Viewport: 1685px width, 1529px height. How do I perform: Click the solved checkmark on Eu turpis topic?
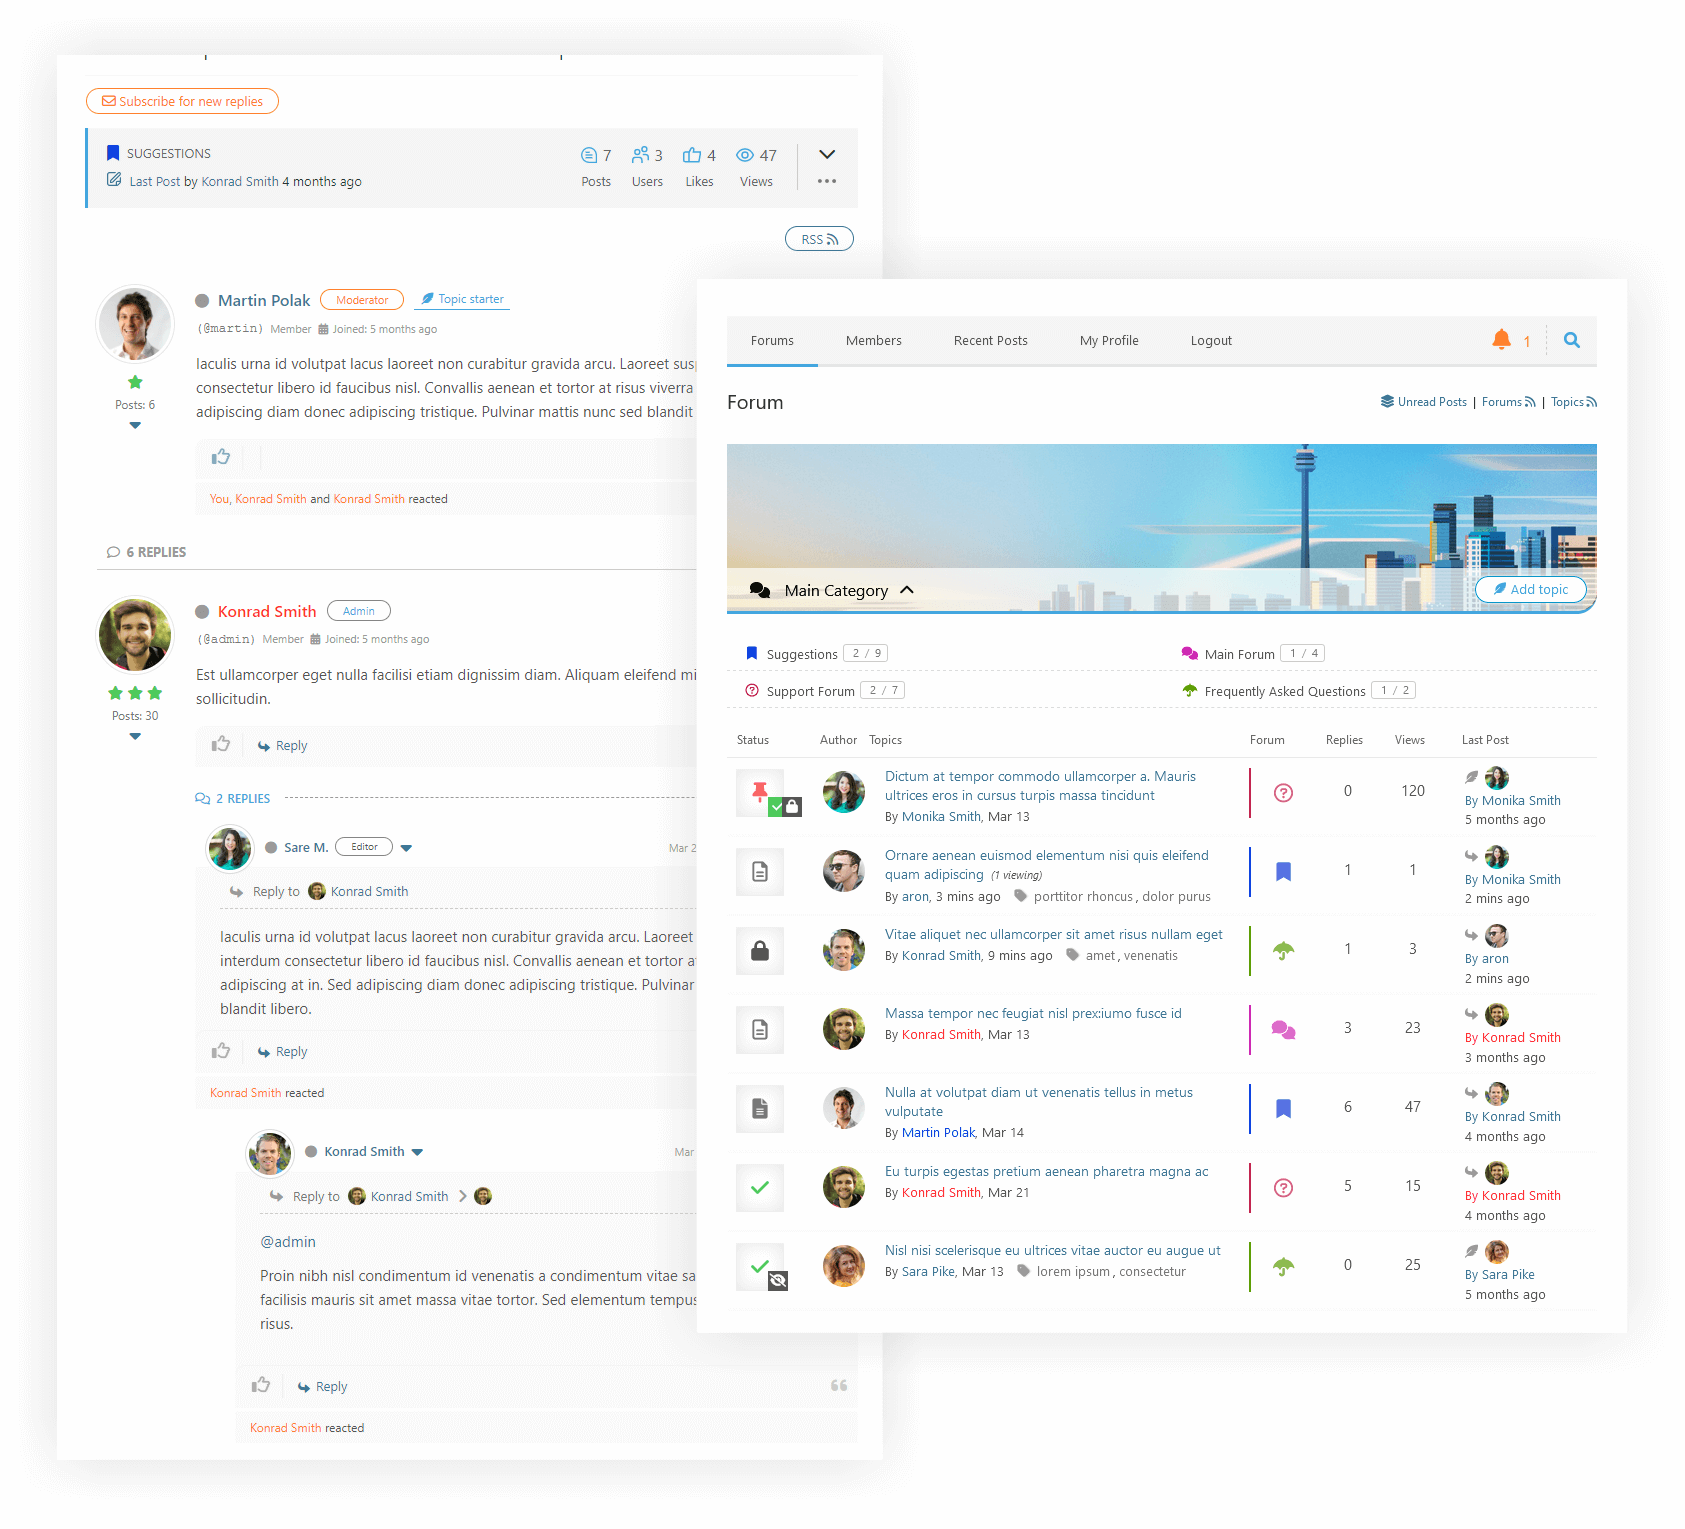point(760,1188)
